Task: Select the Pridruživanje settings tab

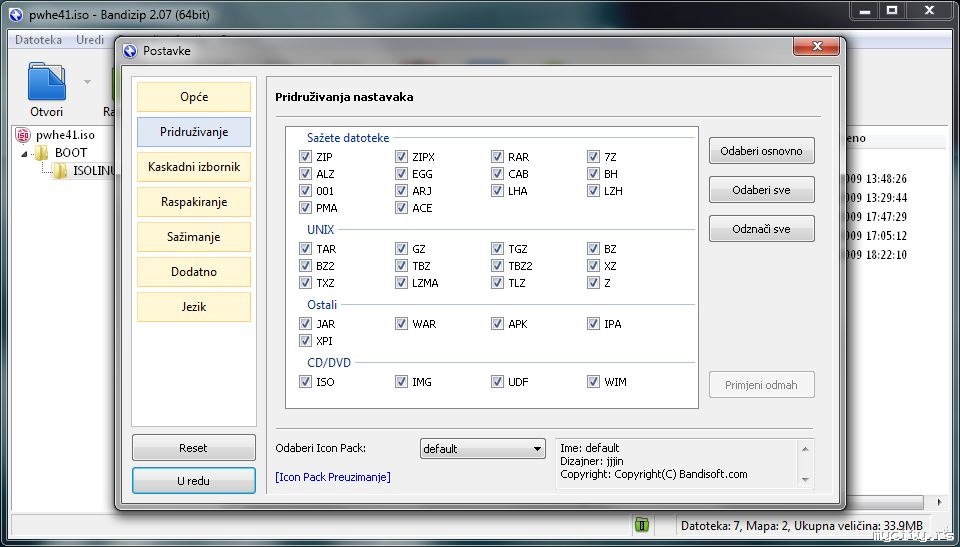Action: click(x=194, y=132)
